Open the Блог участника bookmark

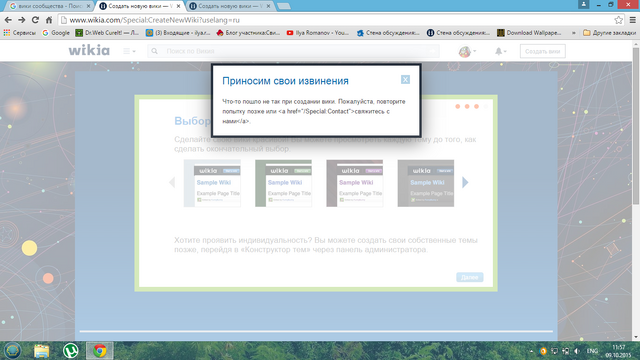(248, 33)
